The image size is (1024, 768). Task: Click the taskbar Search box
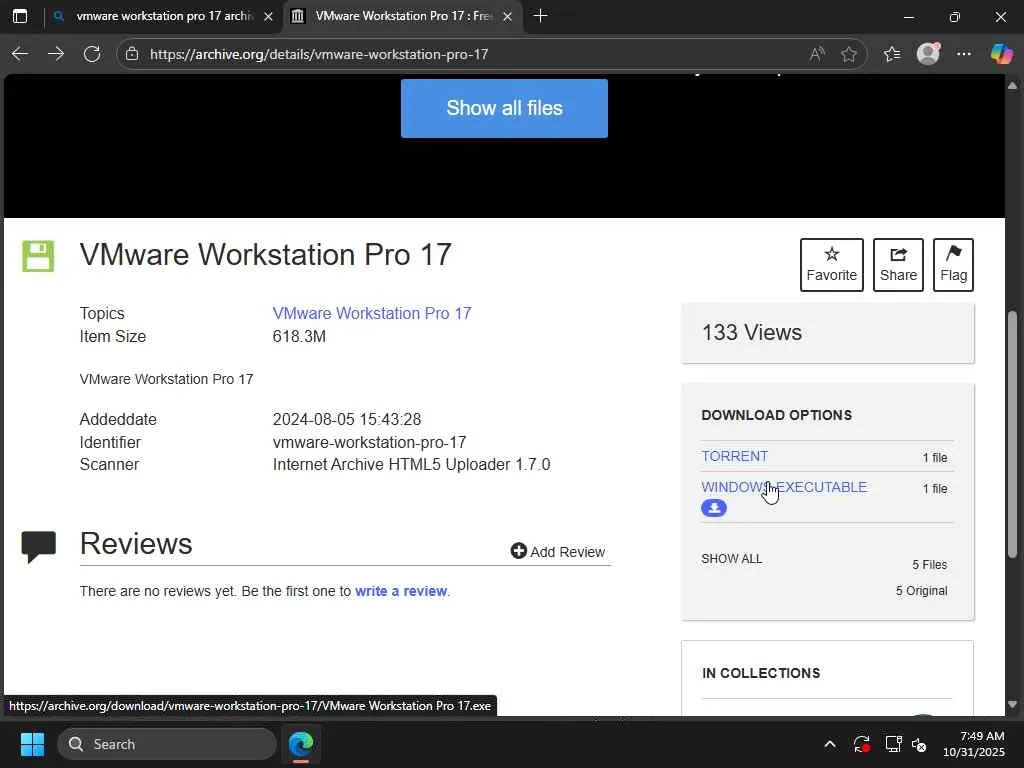tap(167, 744)
